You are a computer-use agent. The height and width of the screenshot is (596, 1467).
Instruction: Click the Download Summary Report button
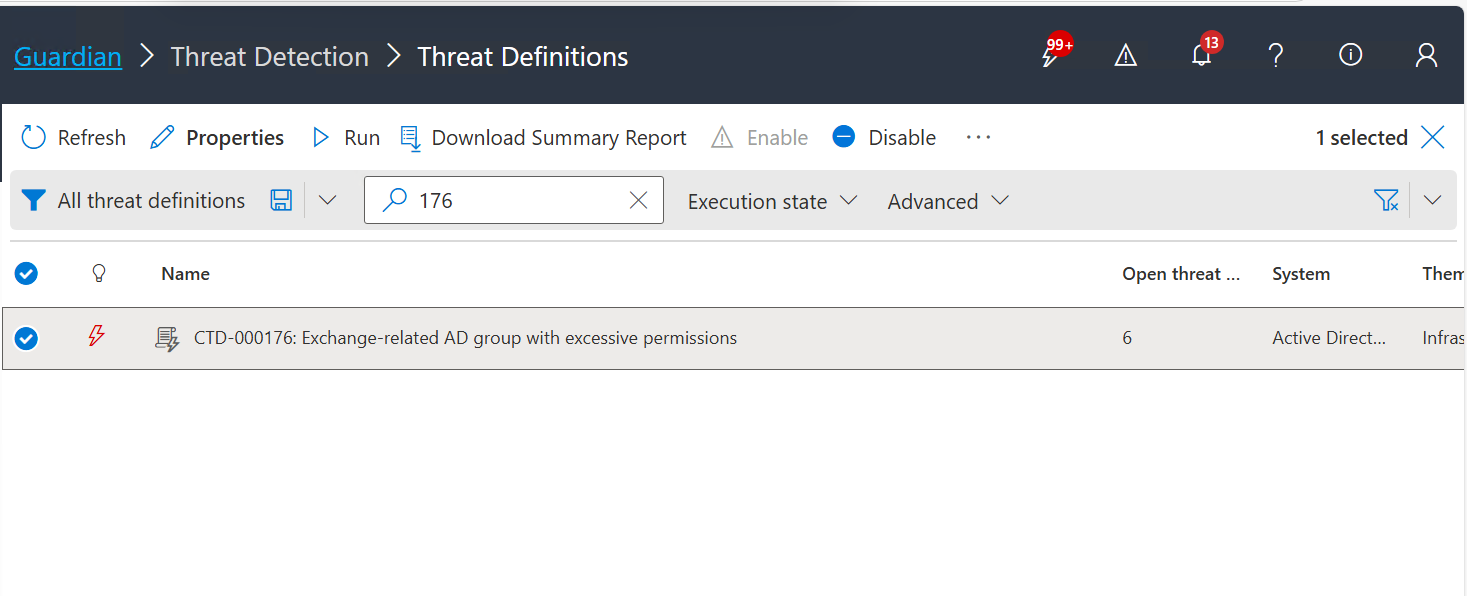coord(543,138)
